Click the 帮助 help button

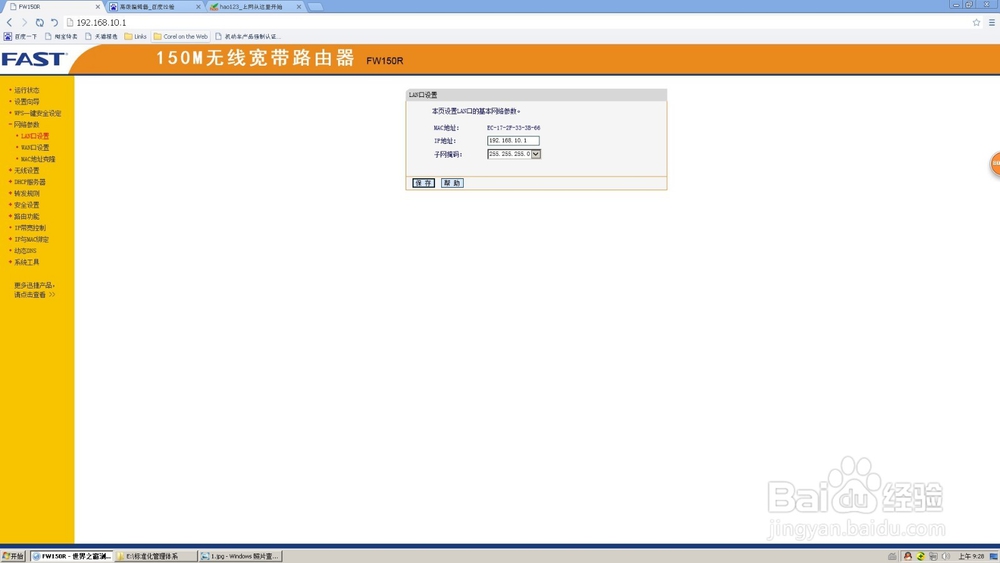coord(452,183)
